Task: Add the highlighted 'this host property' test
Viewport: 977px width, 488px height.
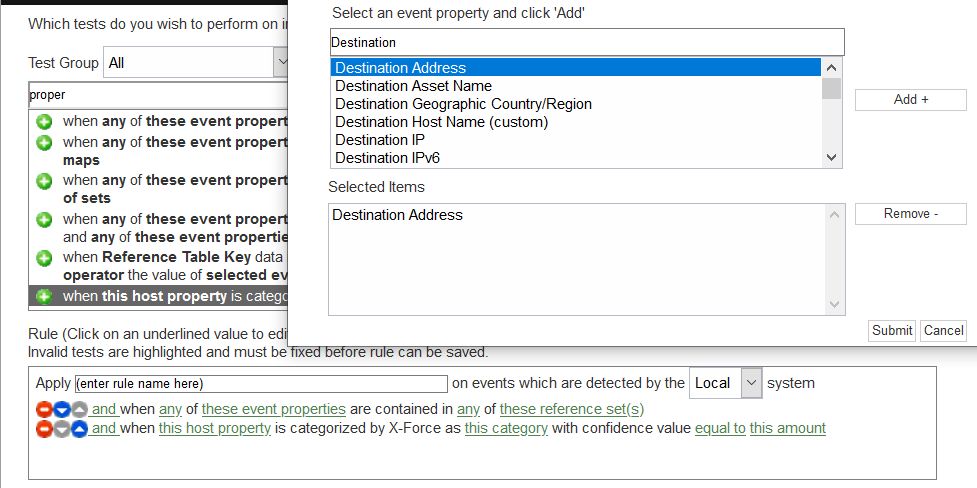Action: pyautogui.click(x=44, y=297)
